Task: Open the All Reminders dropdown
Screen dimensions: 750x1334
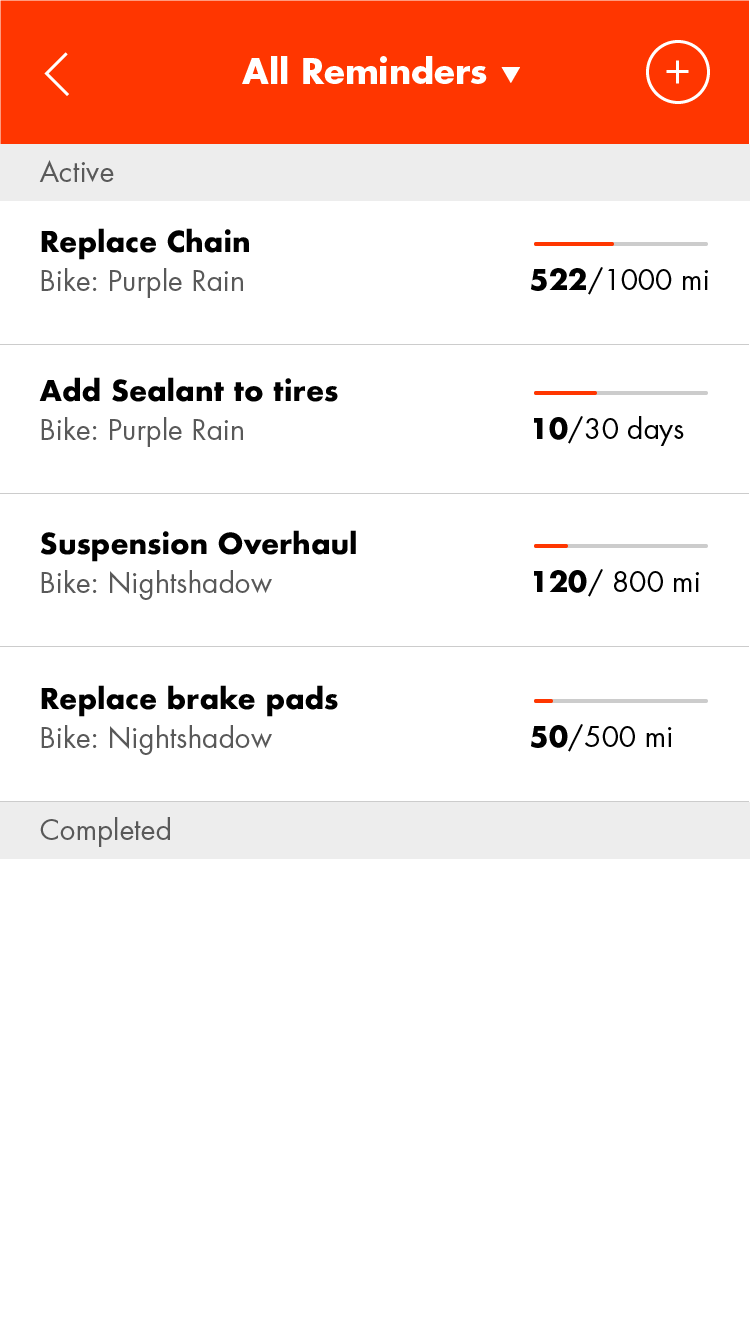Action: [x=365, y=73]
